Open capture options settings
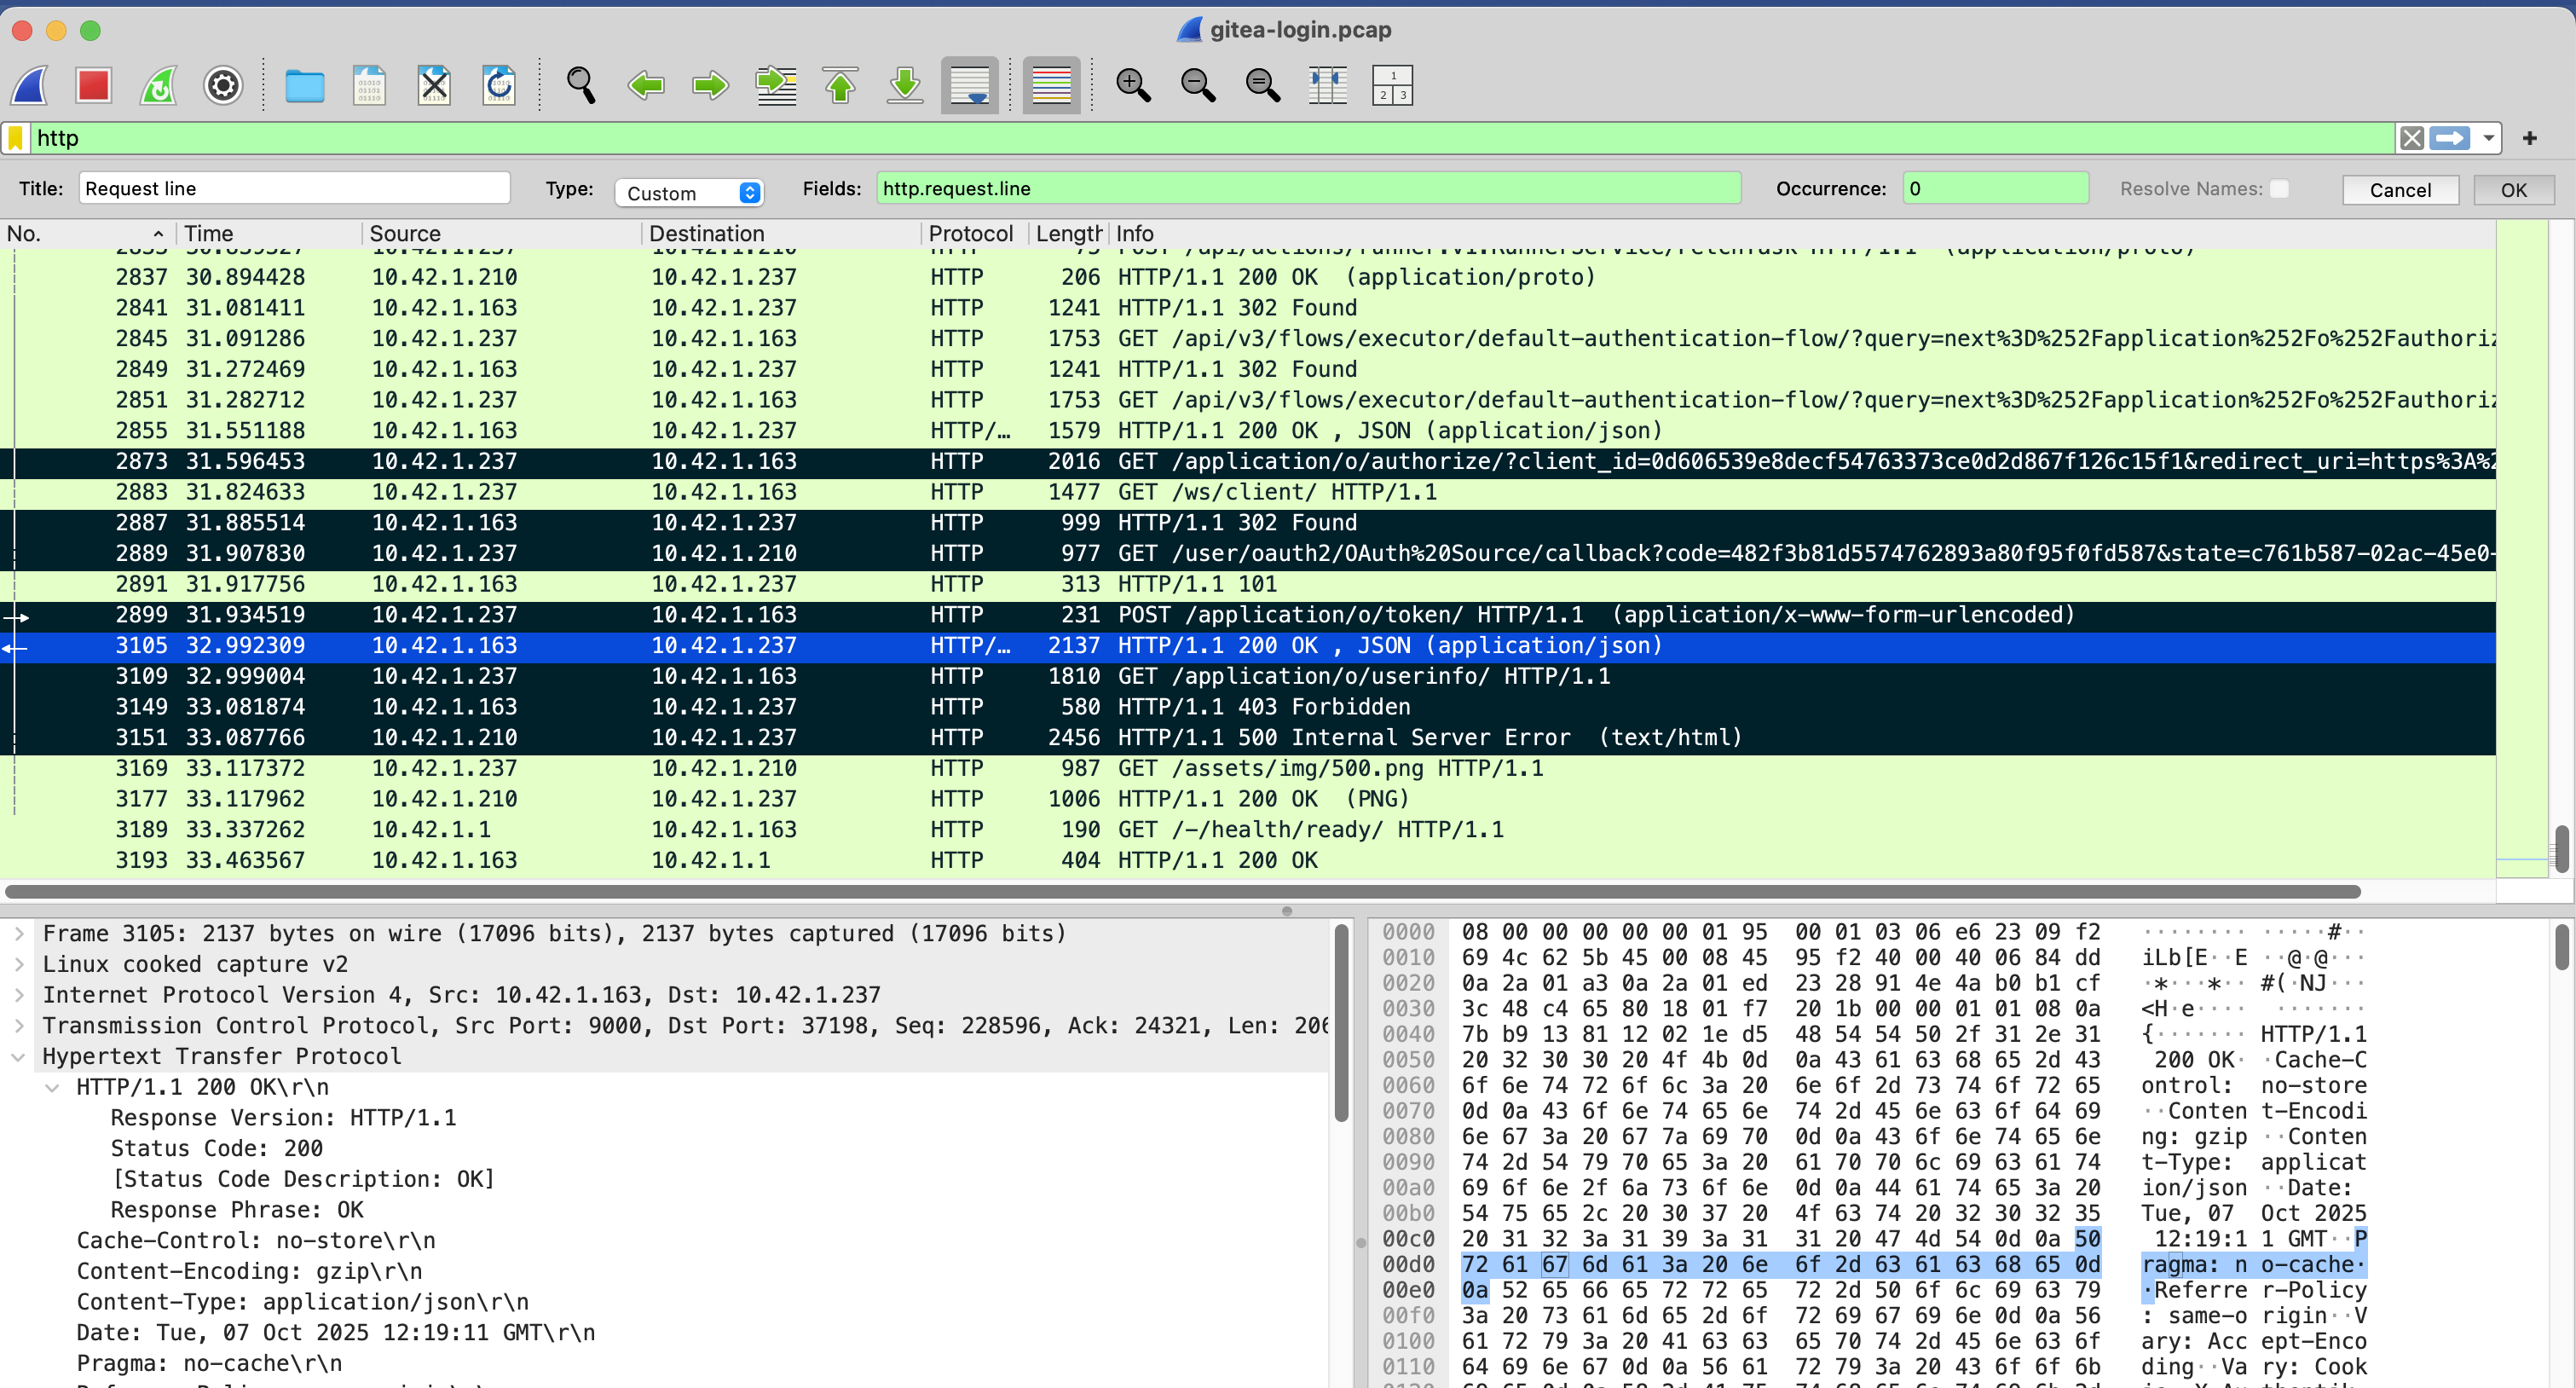The width and height of the screenshot is (2576, 1388). 223,85
